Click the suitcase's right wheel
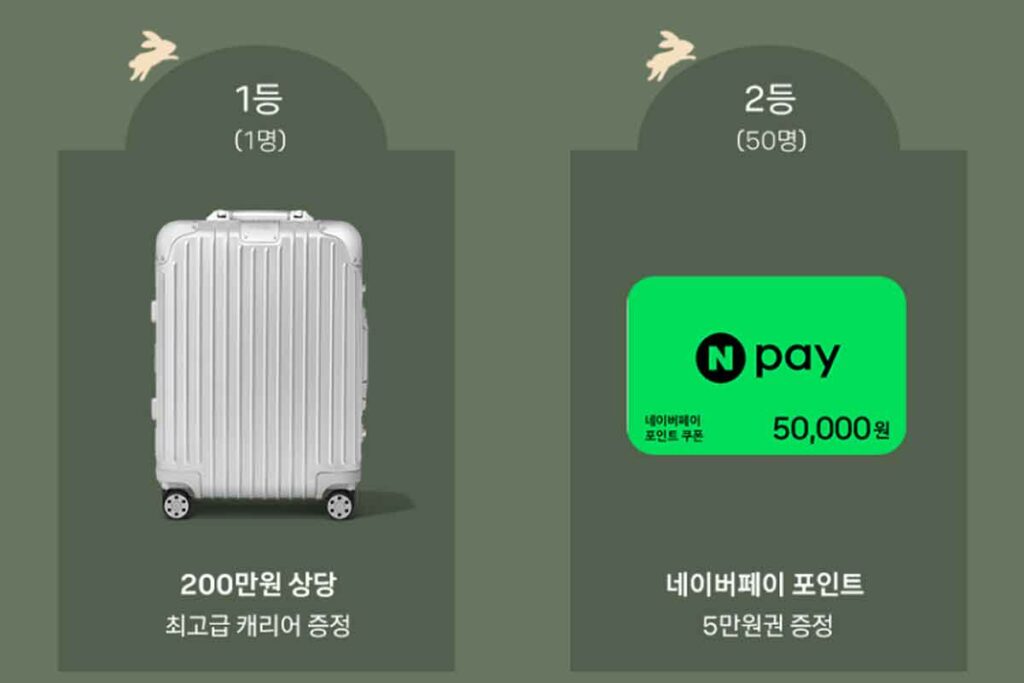Image resolution: width=1024 pixels, height=683 pixels. (339, 503)
